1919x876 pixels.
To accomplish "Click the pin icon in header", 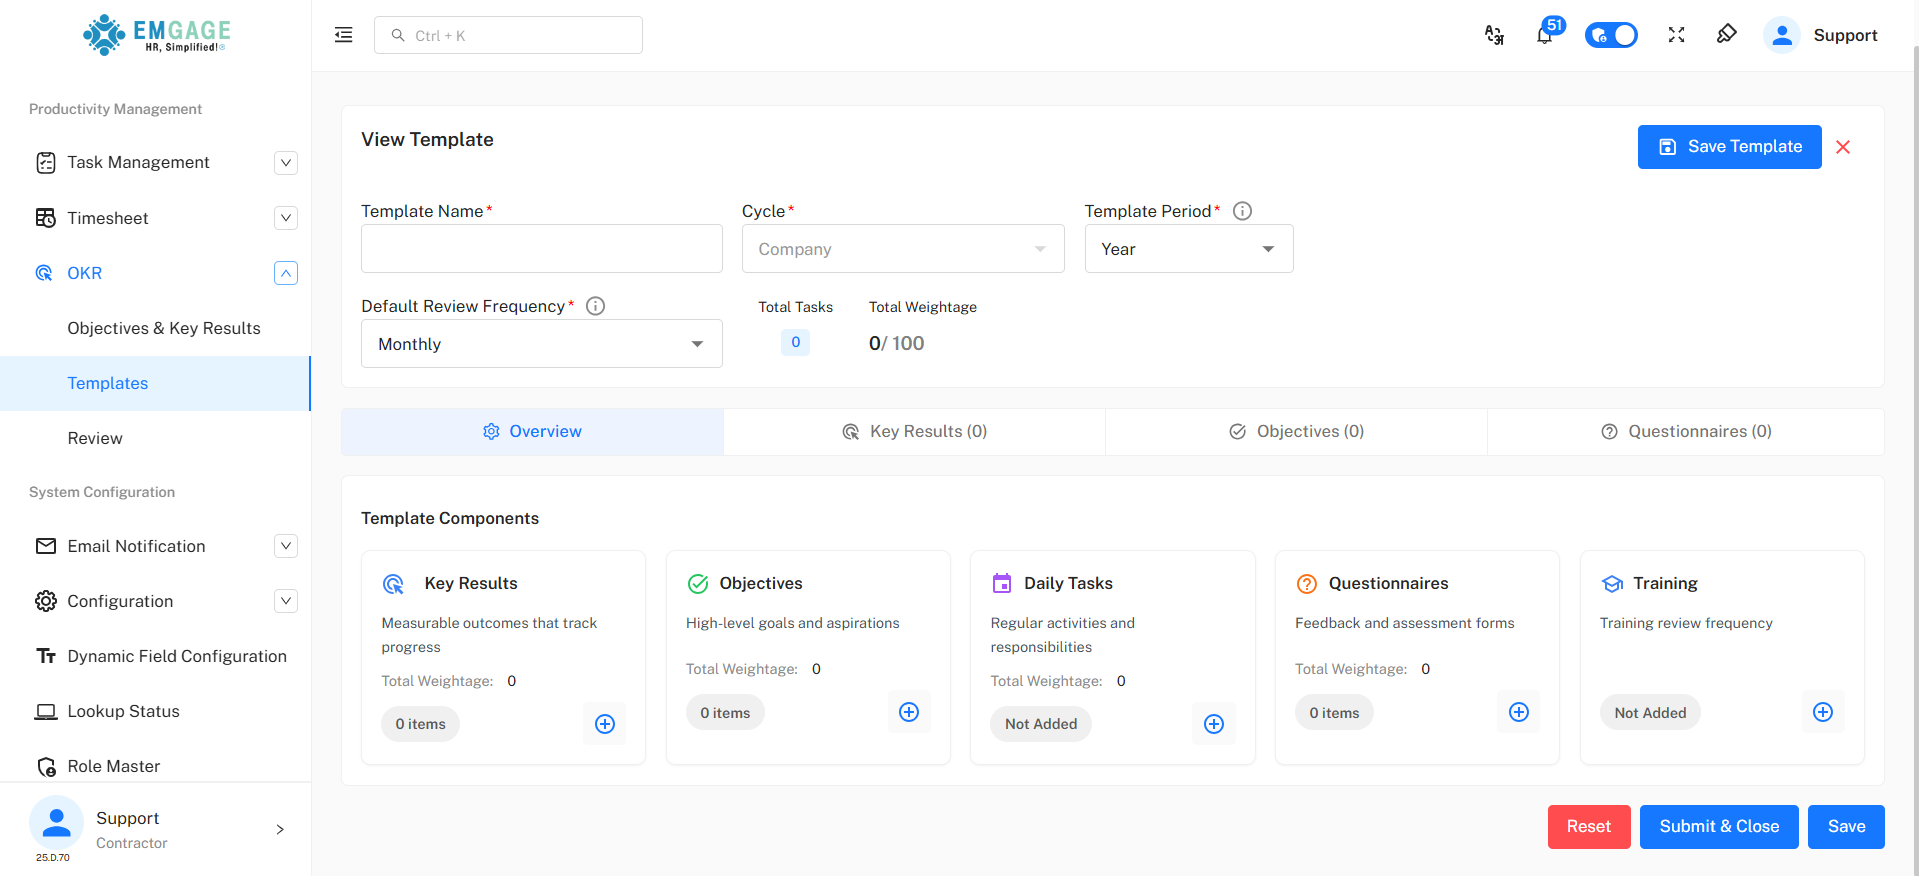I will click(1726, 35).
